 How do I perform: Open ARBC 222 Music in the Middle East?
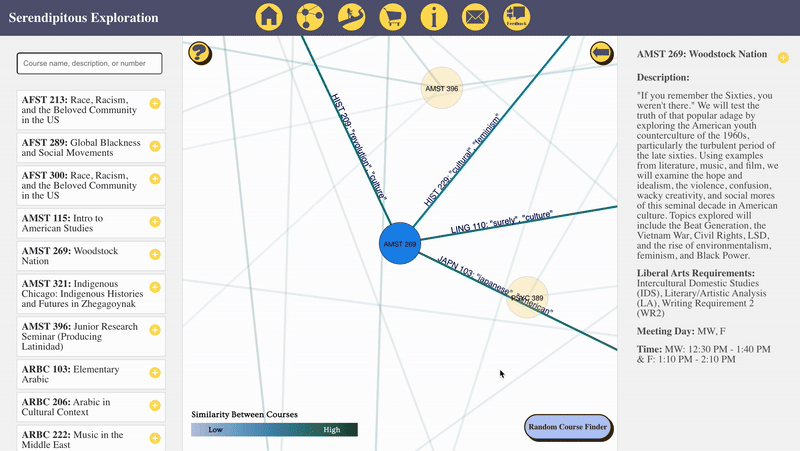click(91, 438)
